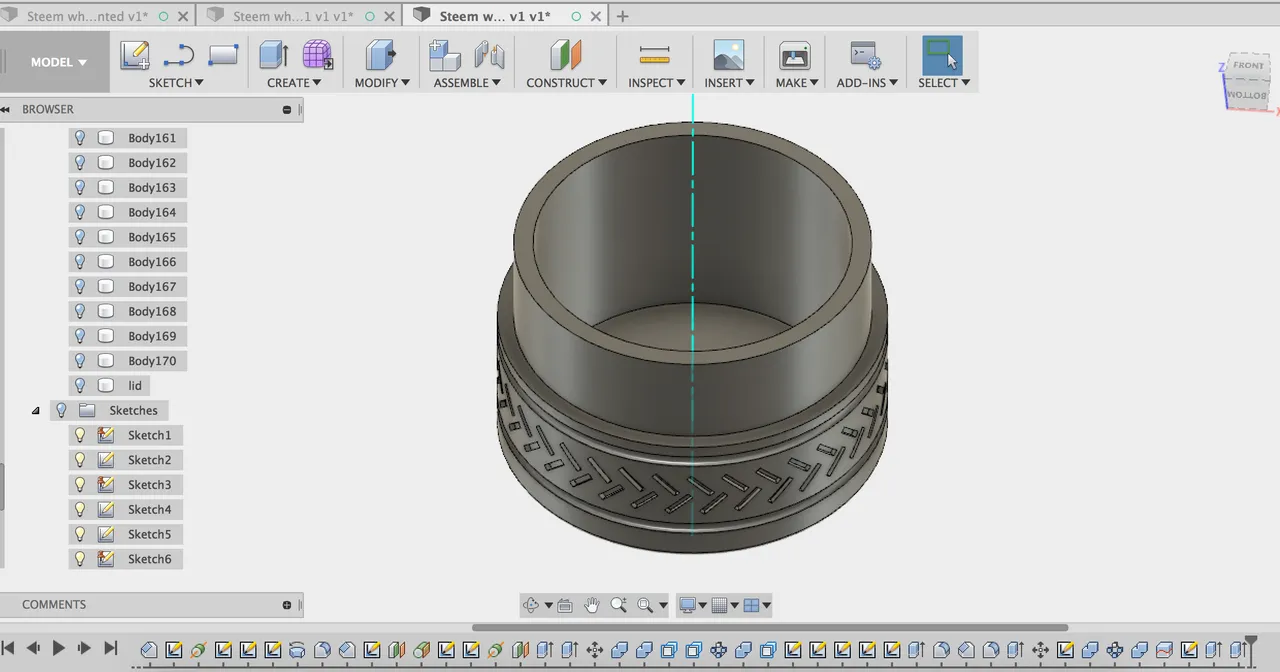Jump to the timeline start
Viewport: 1280px width, 672px height.
8,648
